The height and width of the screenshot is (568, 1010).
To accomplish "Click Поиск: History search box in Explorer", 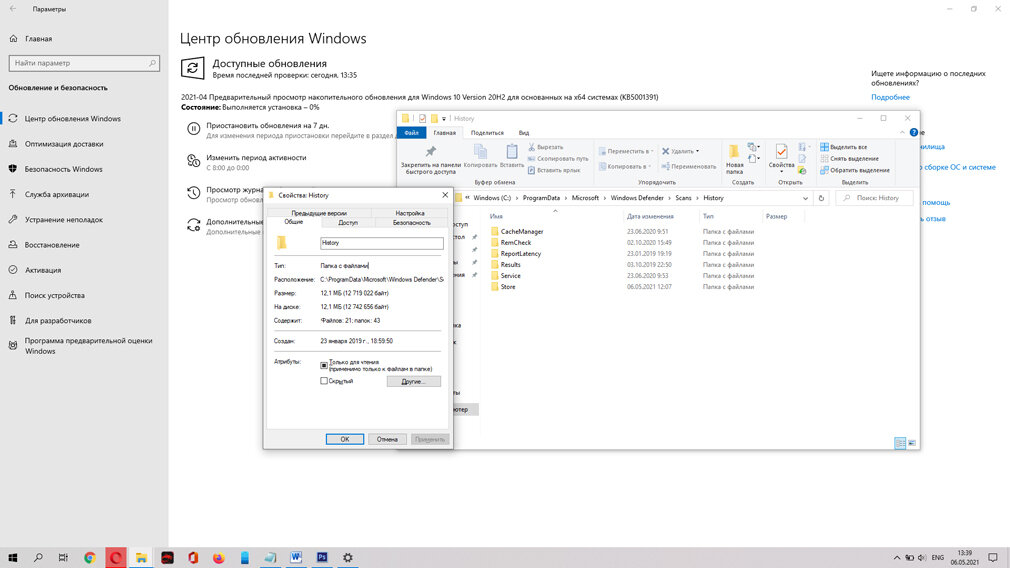I will tap(875, 198).
